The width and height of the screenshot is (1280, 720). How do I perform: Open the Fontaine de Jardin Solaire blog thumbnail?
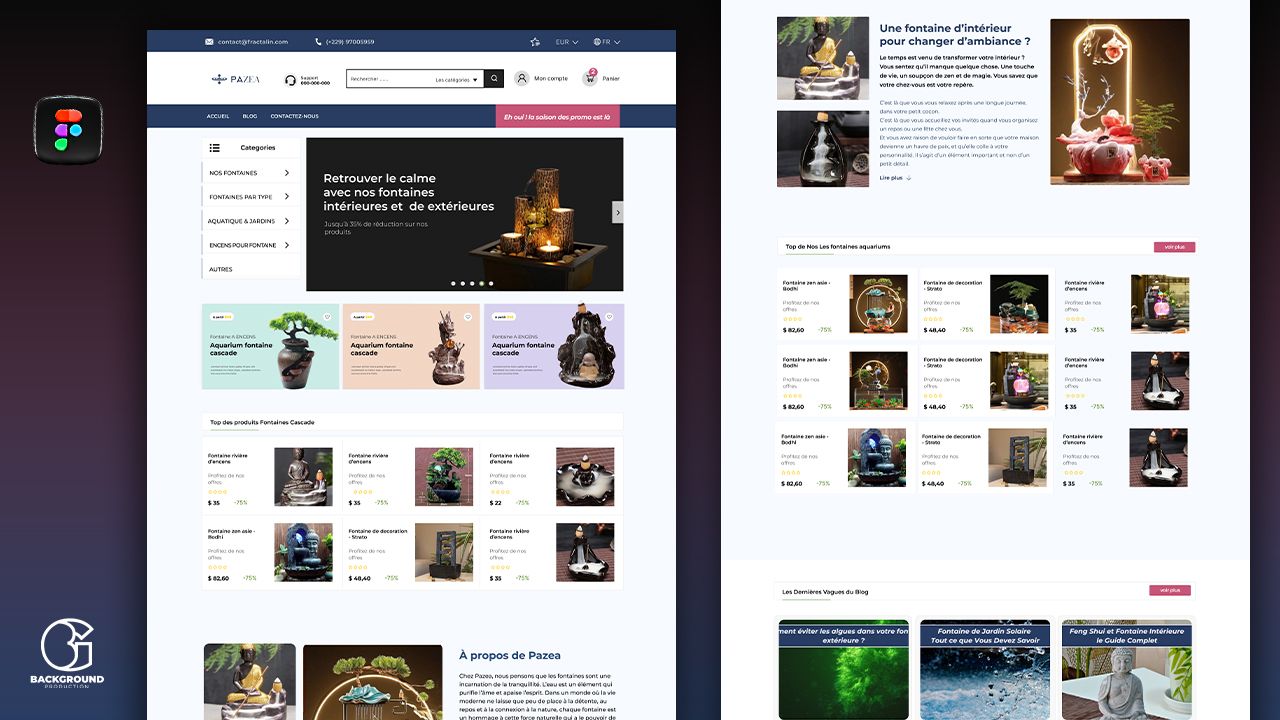point(985,669)
